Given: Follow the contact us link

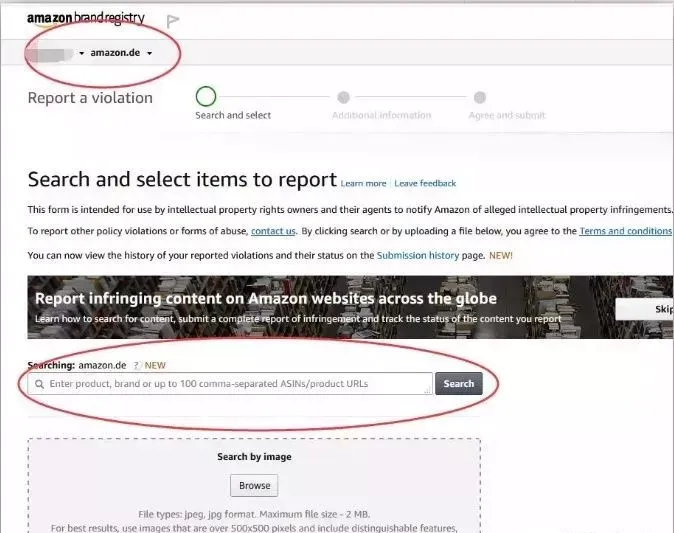Looking at the screenshot, I should (273, 231).
